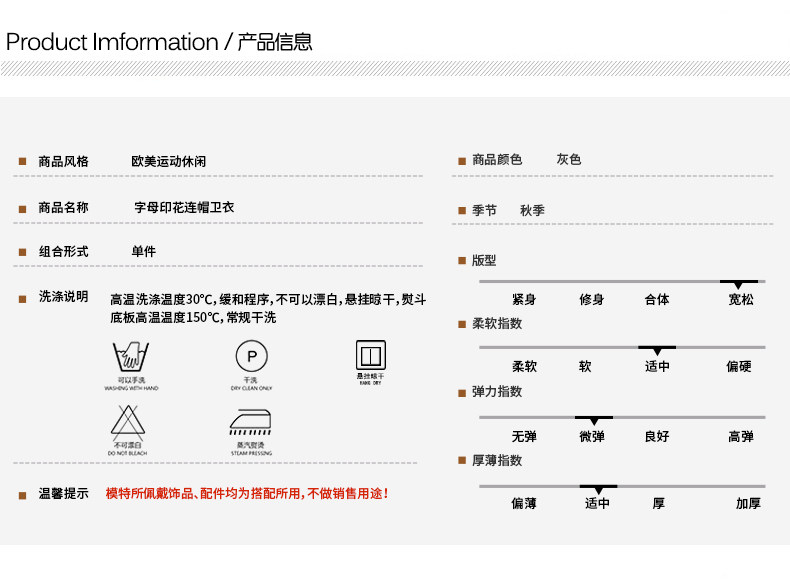This screenshot has height=584, width=790.
Task: Click the 版型 slider marker at 宽松
Action: 738,284
